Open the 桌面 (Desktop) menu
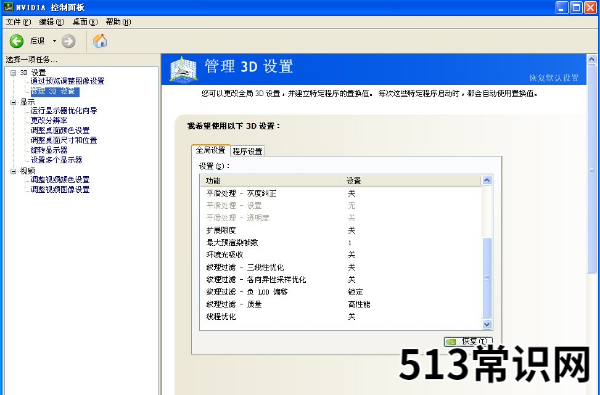 85,22
